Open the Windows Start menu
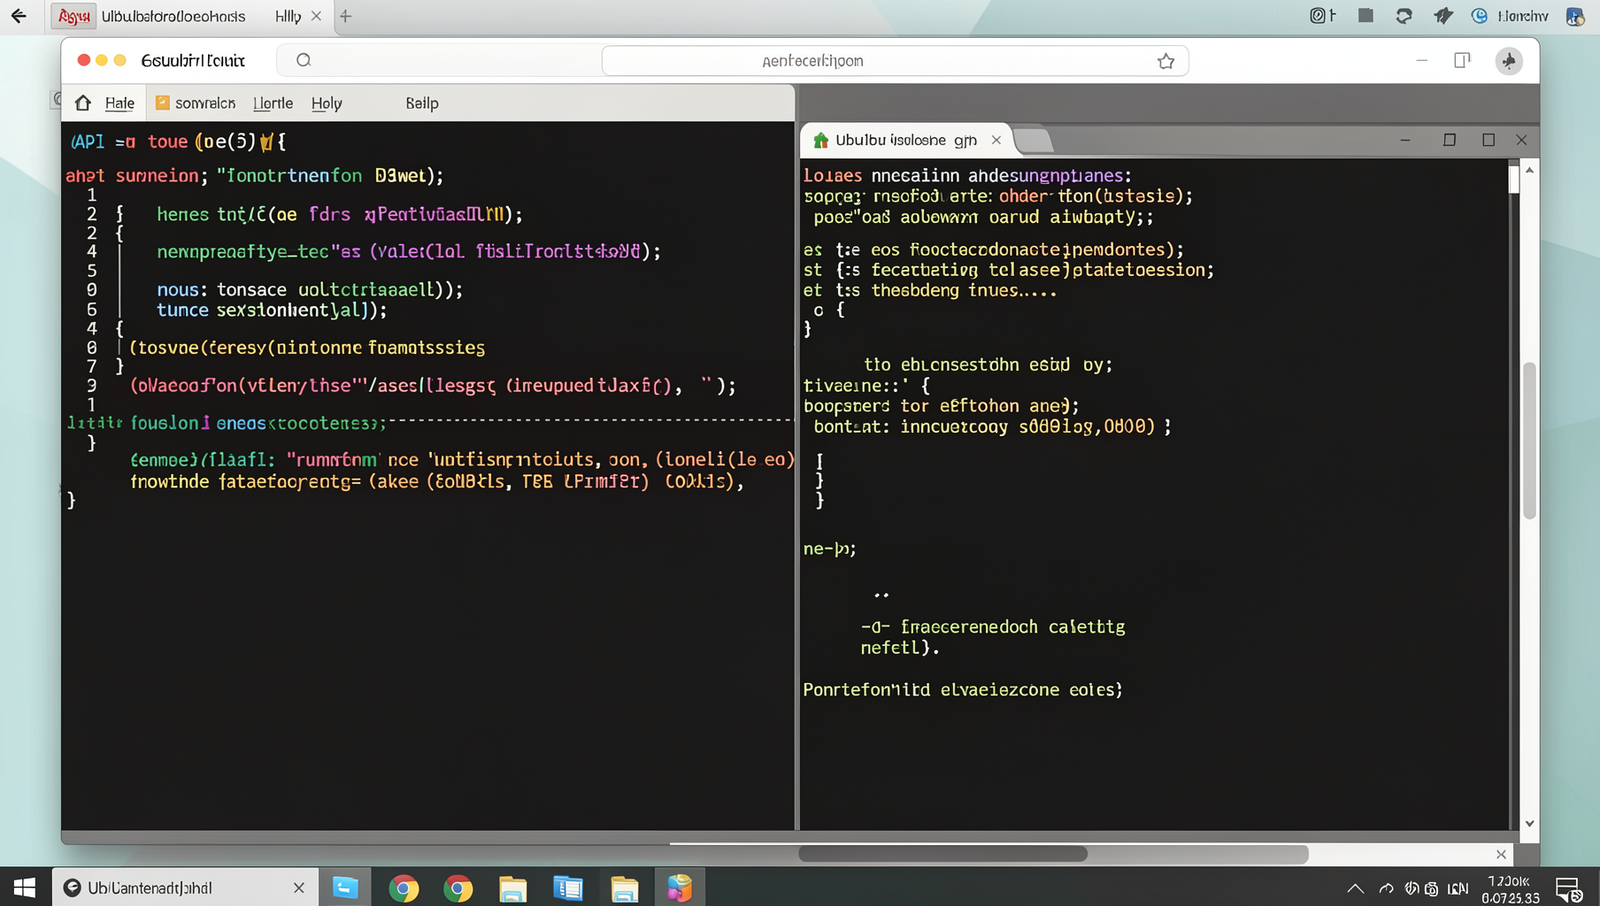The height and width of the screenshot is (906, 1600). tap(25, 887)
